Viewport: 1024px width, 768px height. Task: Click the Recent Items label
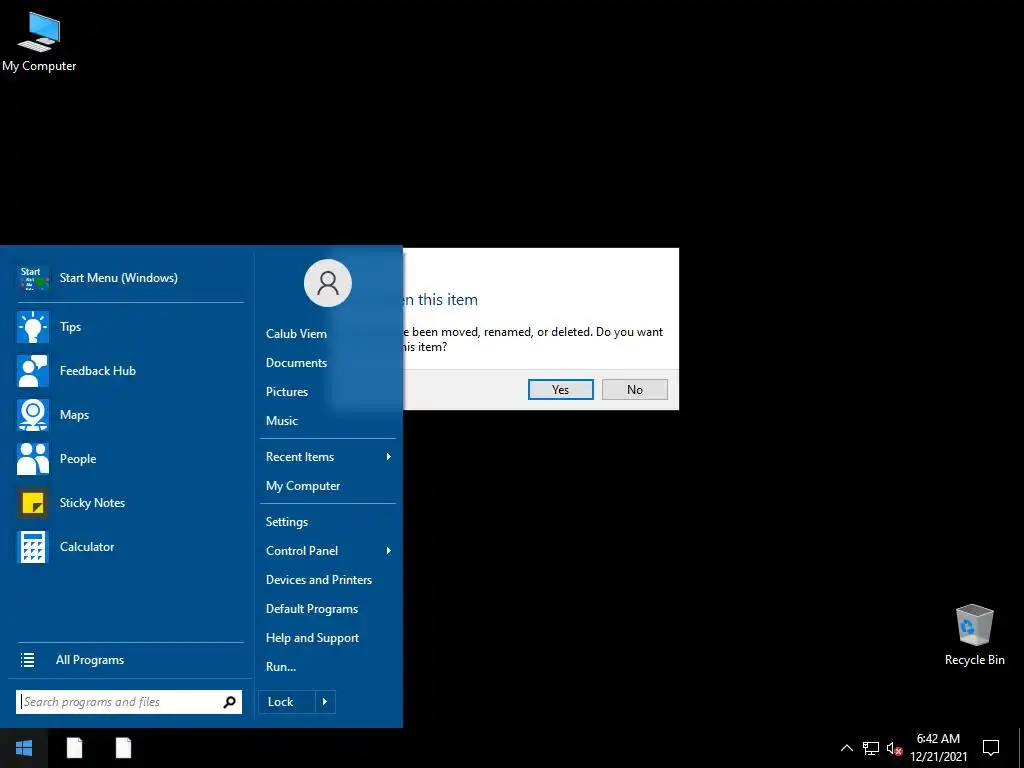click(300, 457)
